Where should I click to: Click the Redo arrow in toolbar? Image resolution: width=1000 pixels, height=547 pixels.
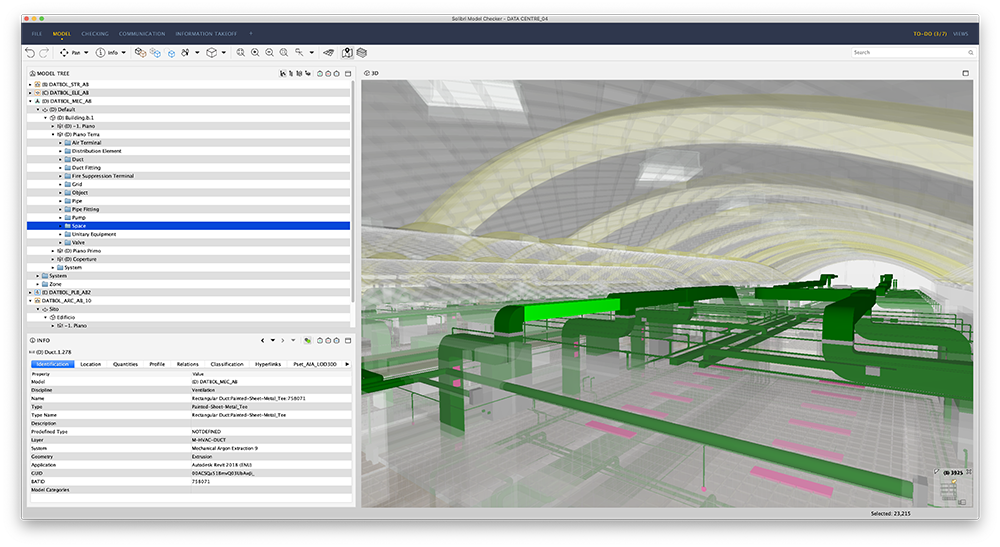click(44, 53)
